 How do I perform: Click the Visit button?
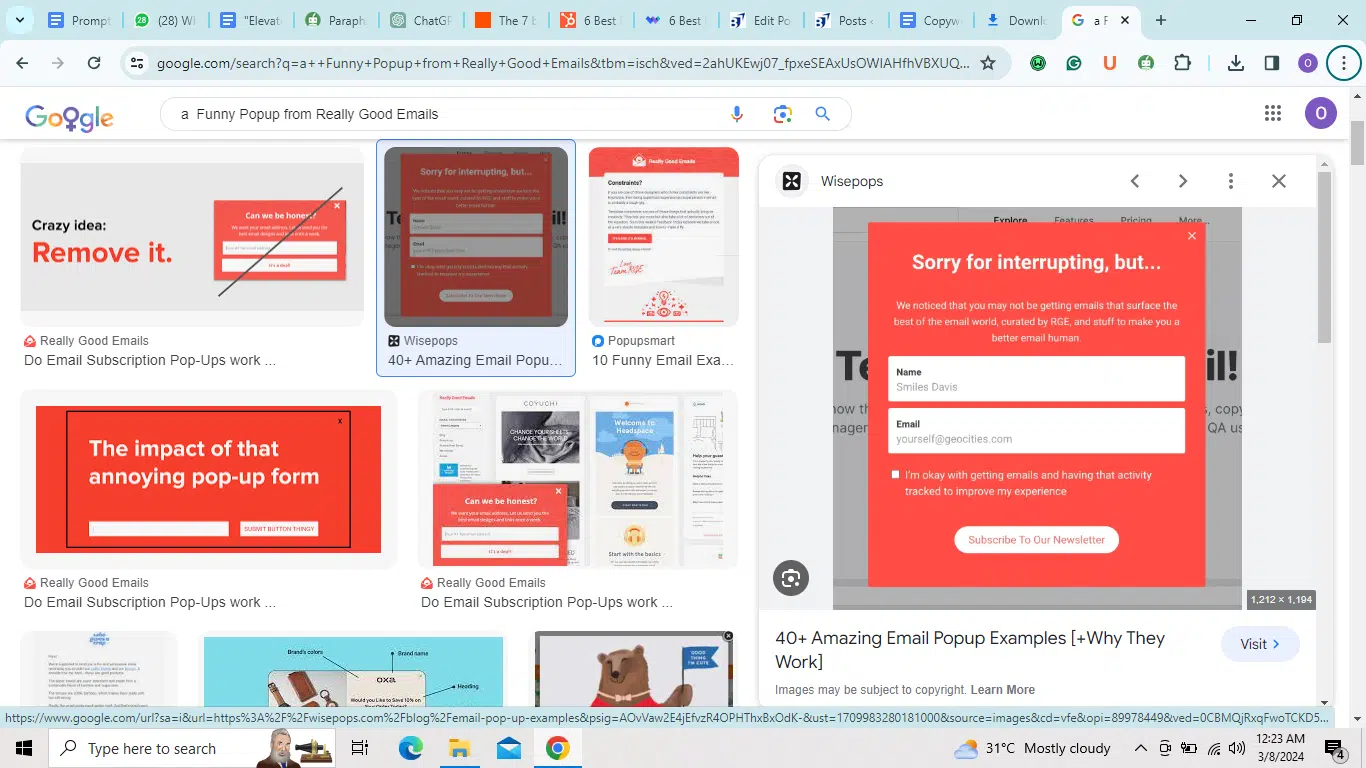point(1260,644)
